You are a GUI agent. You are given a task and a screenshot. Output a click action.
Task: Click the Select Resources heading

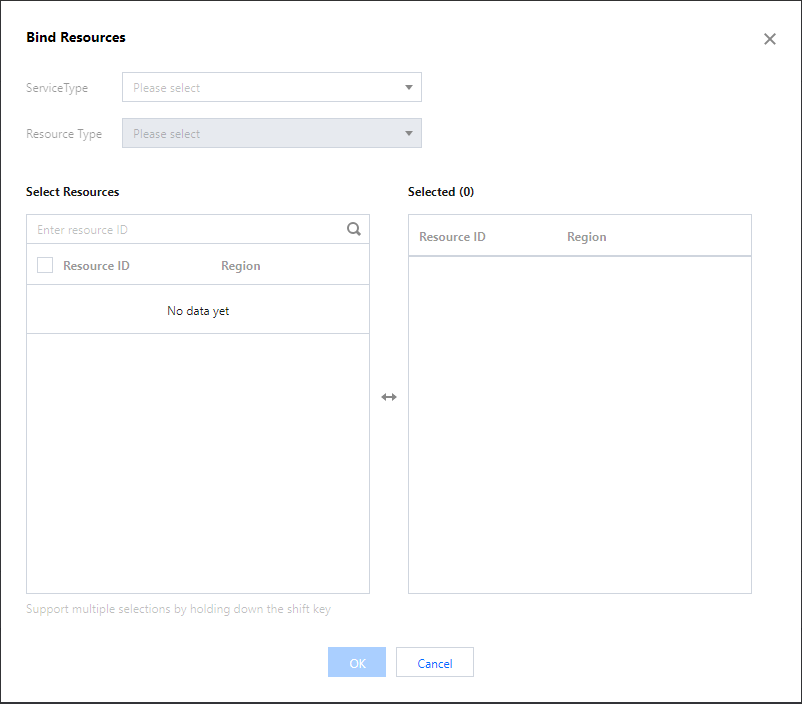click(x=72, y=192)
